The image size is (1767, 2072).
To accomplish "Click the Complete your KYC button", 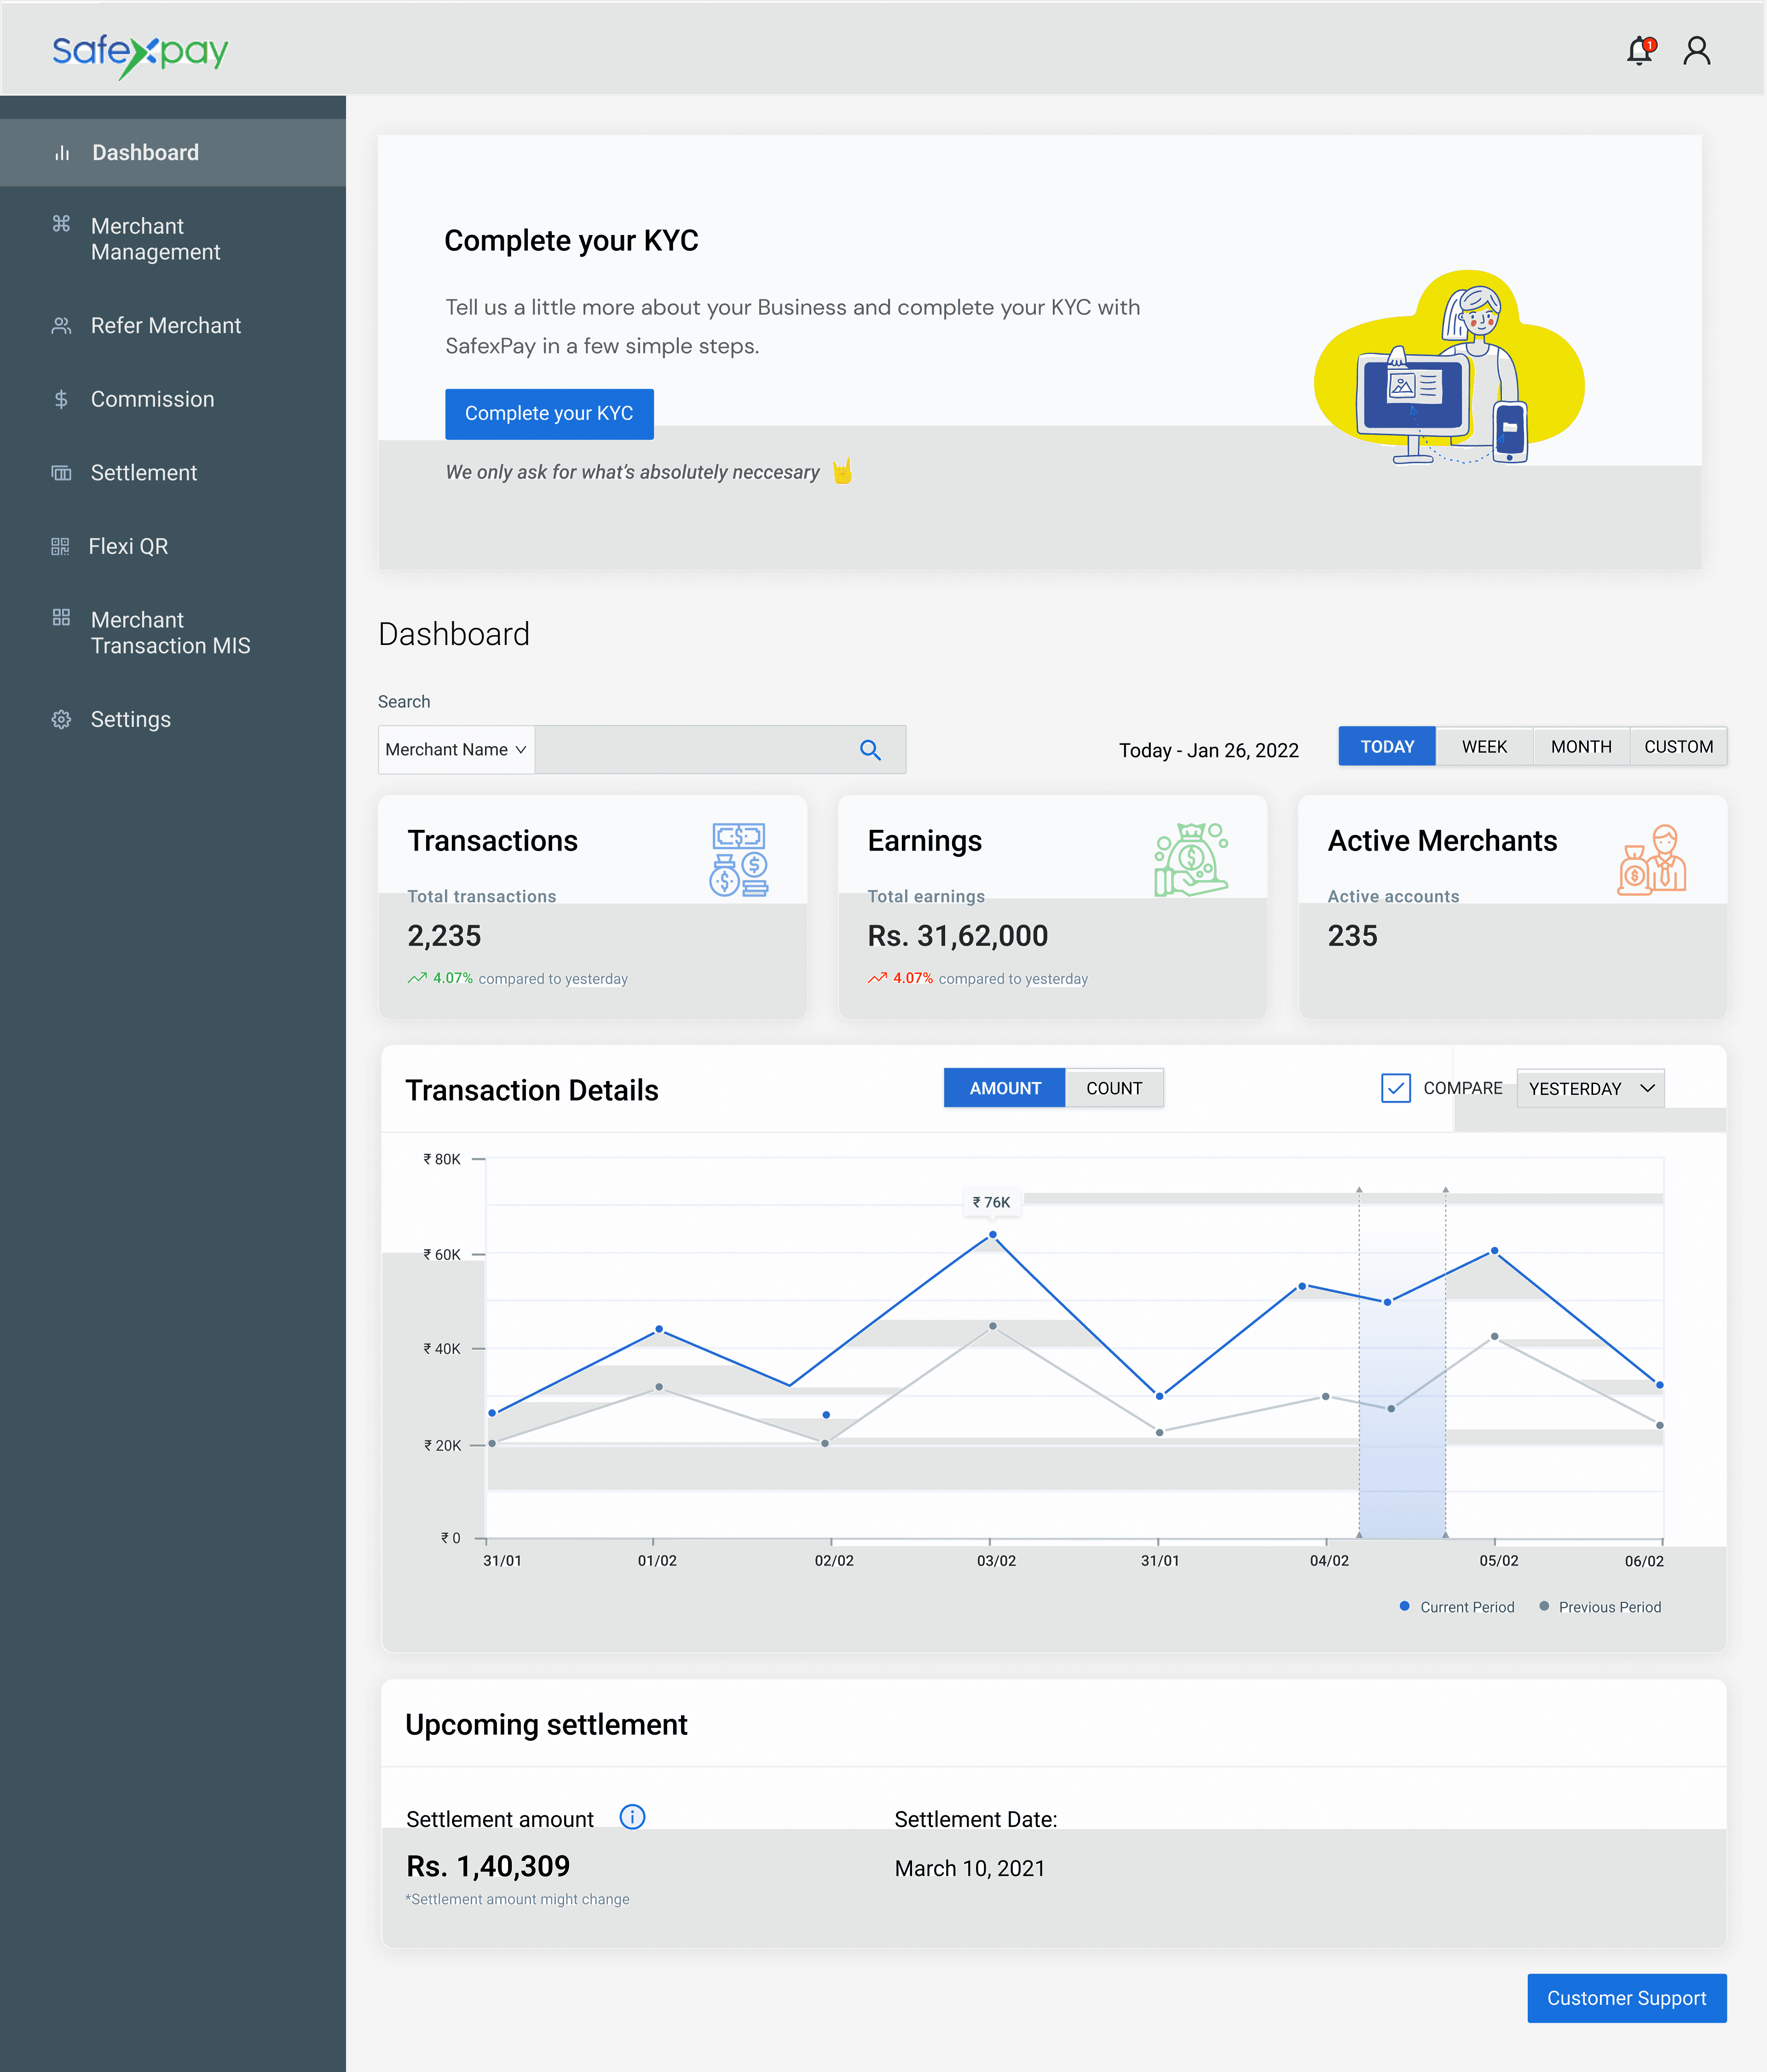I will 549,414.
